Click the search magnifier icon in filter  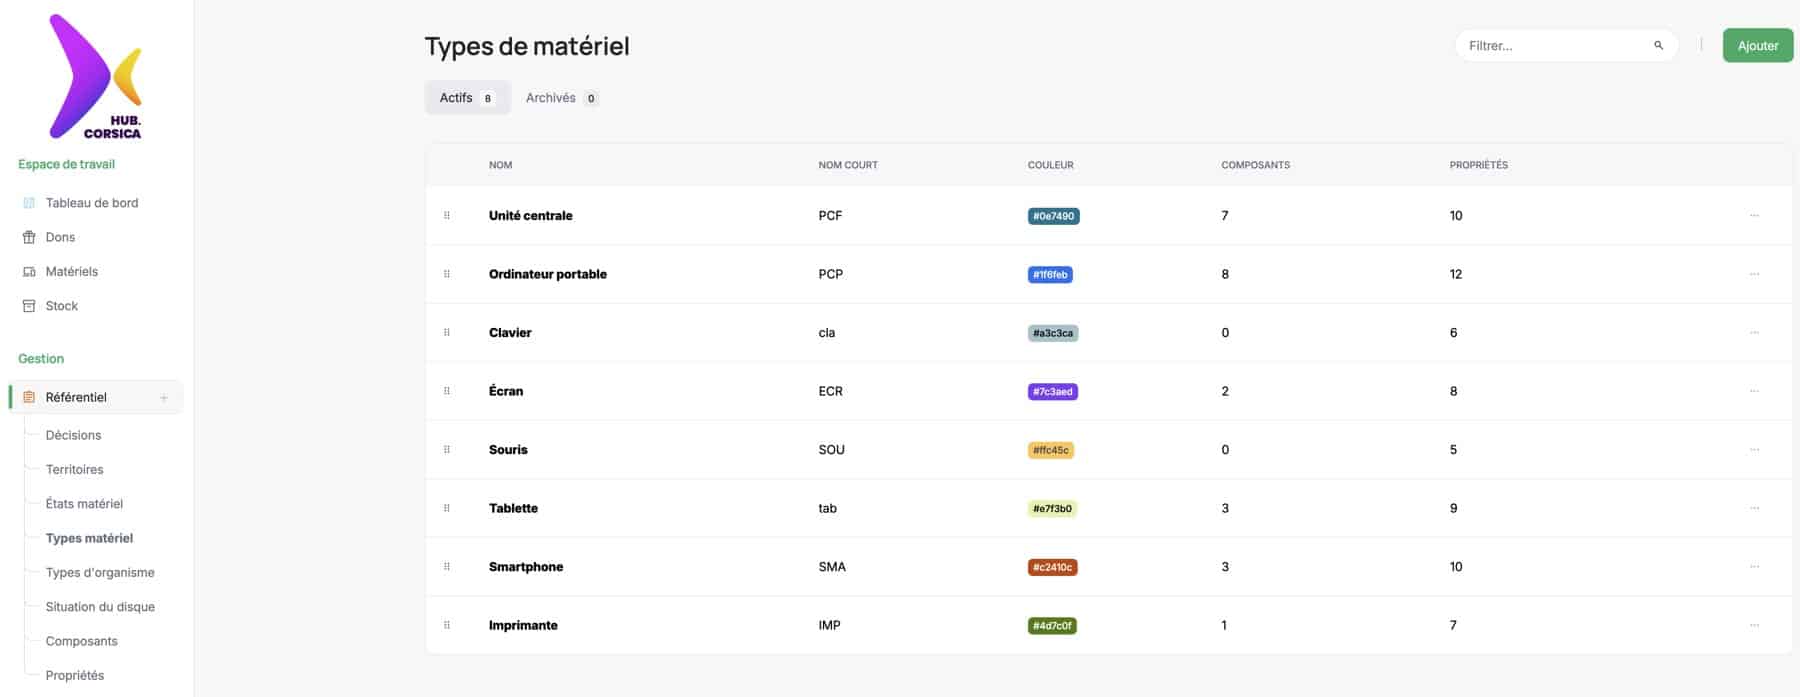click(x=1658, y=45)
